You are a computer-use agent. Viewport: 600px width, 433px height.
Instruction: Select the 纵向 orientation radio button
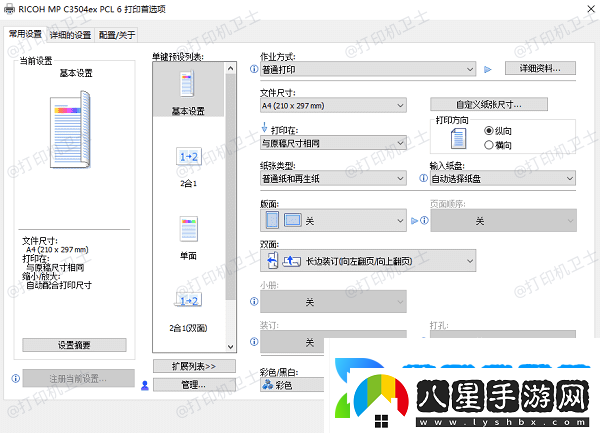click(x=489, y=131)
